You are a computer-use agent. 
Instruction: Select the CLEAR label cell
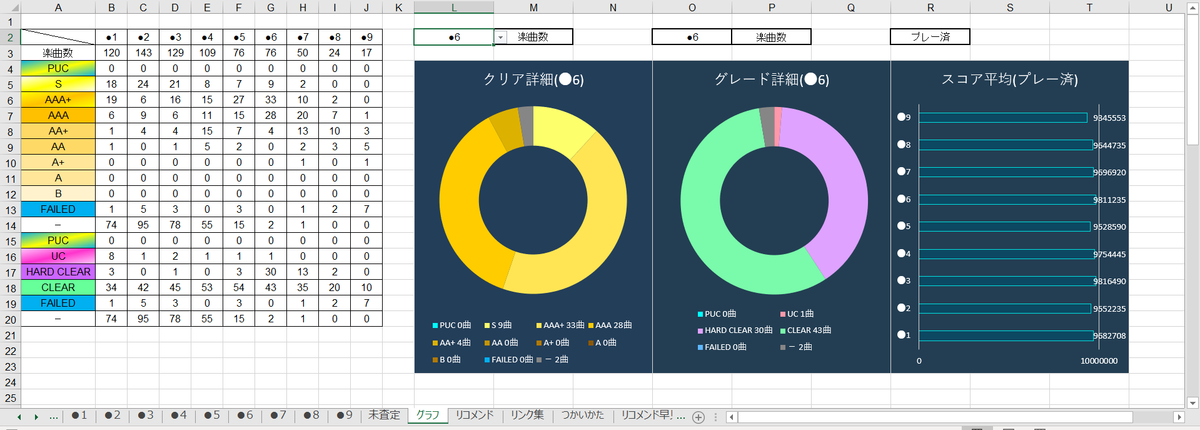[x=58, y=287]
